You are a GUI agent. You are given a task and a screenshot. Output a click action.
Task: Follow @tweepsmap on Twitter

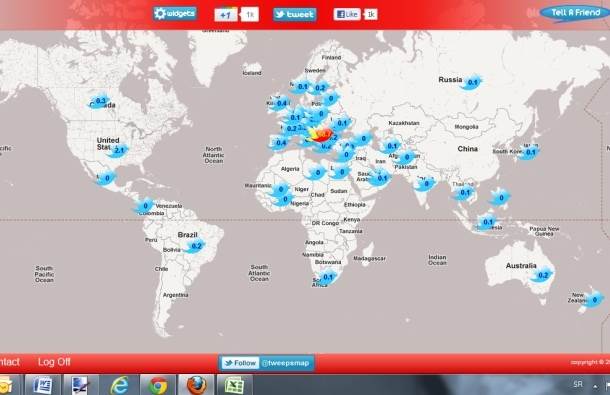click(267, 363)
